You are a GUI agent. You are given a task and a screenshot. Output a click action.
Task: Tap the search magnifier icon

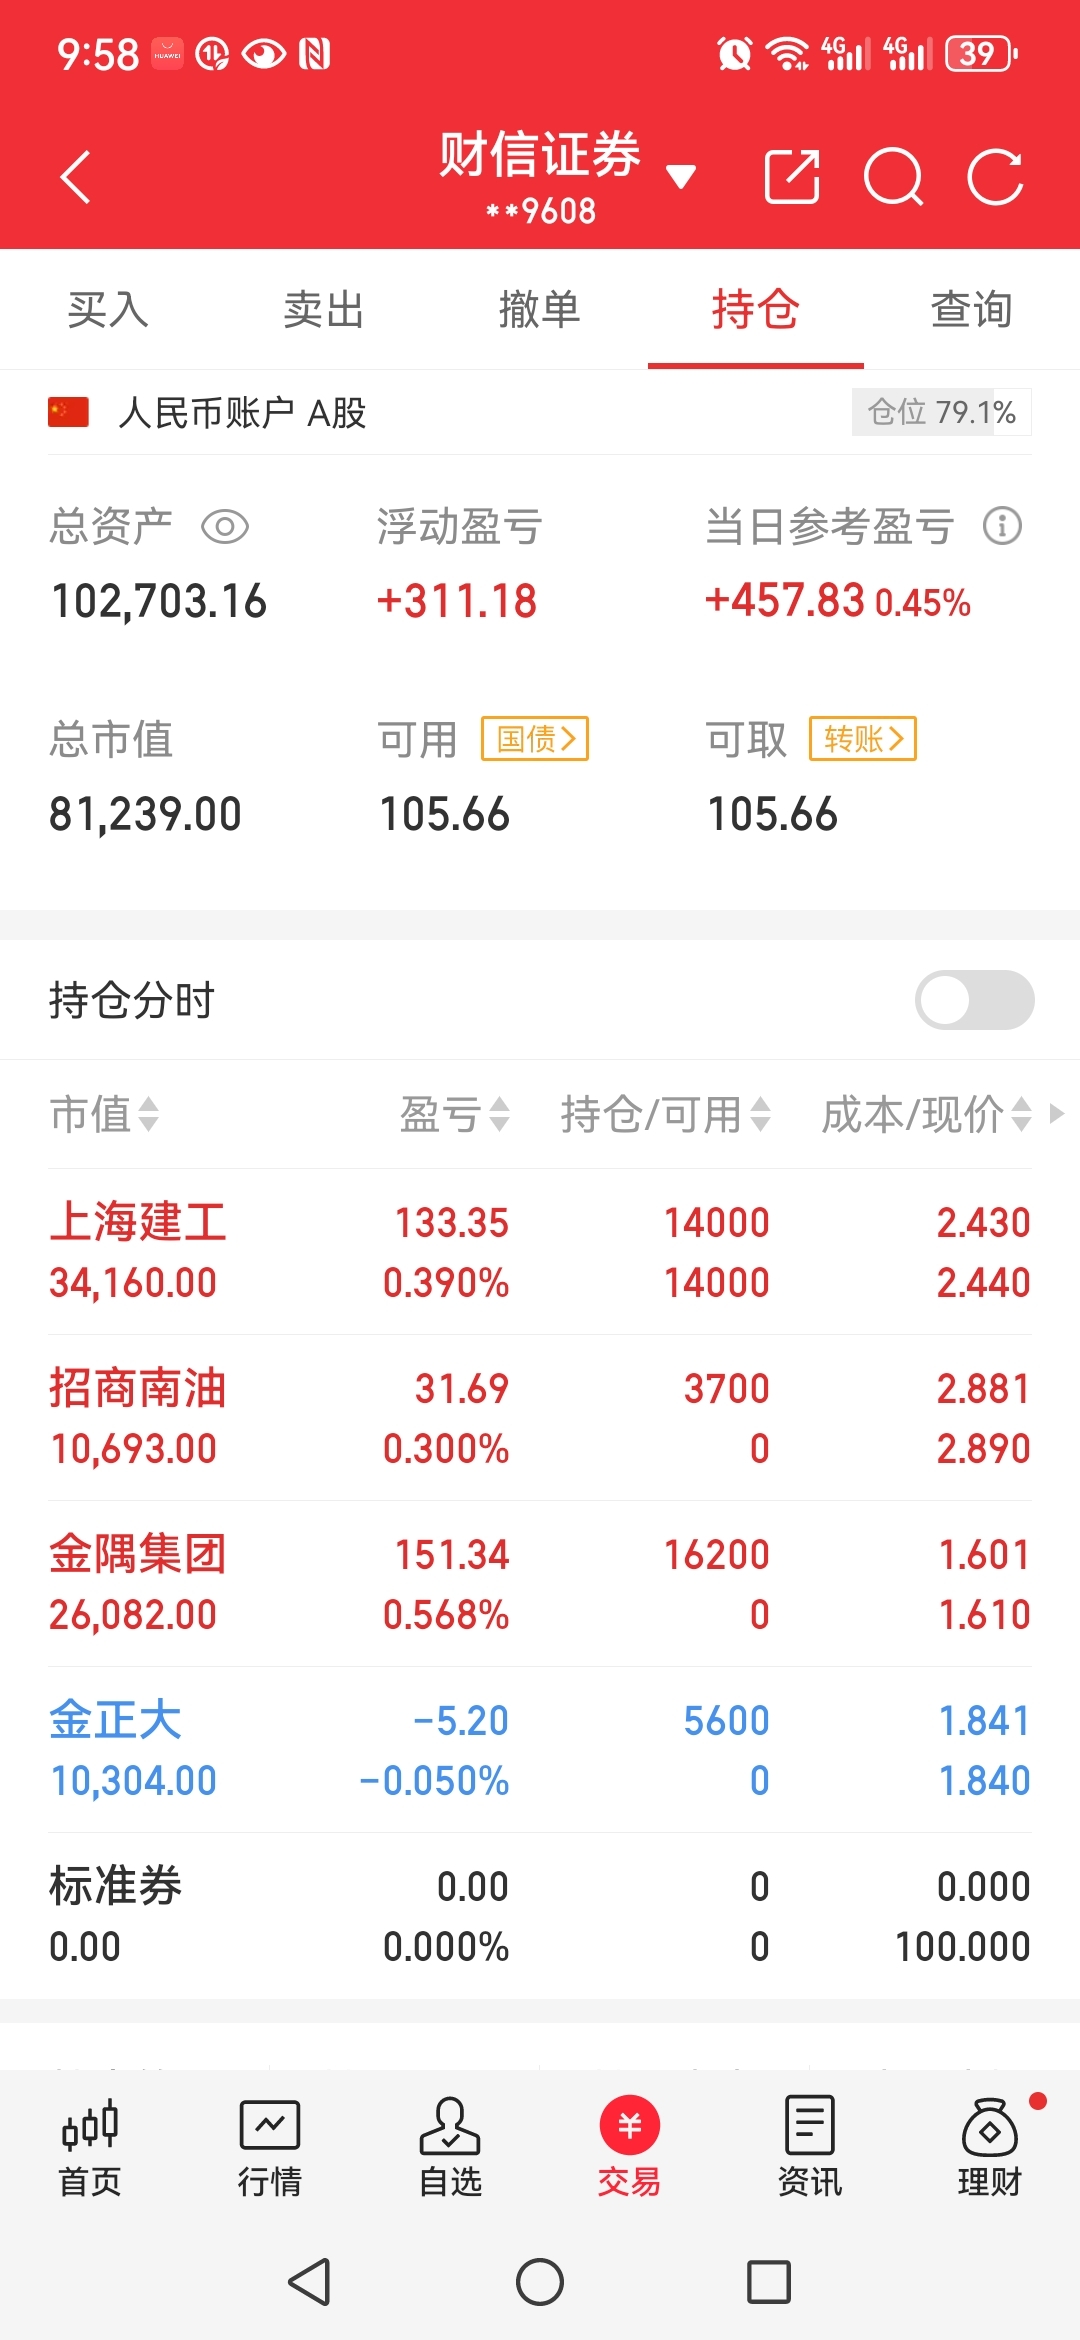click(x=893, y=177)
